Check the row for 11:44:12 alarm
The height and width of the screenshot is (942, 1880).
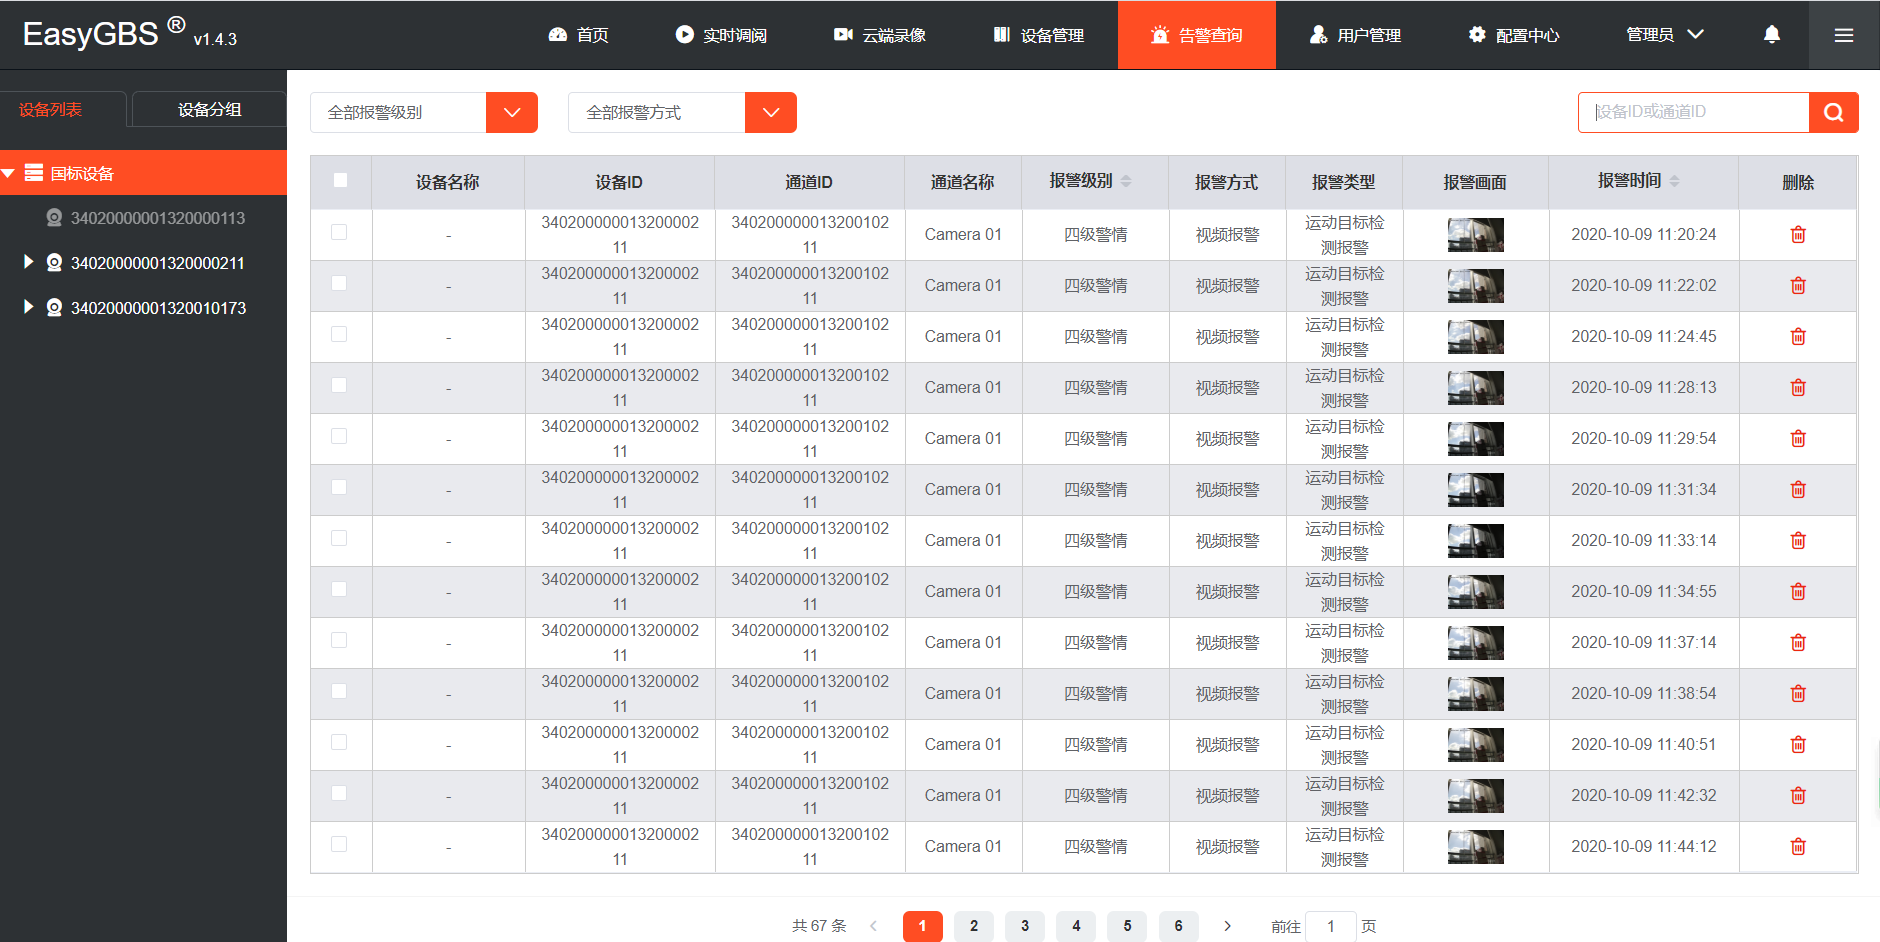coord(339,844)
